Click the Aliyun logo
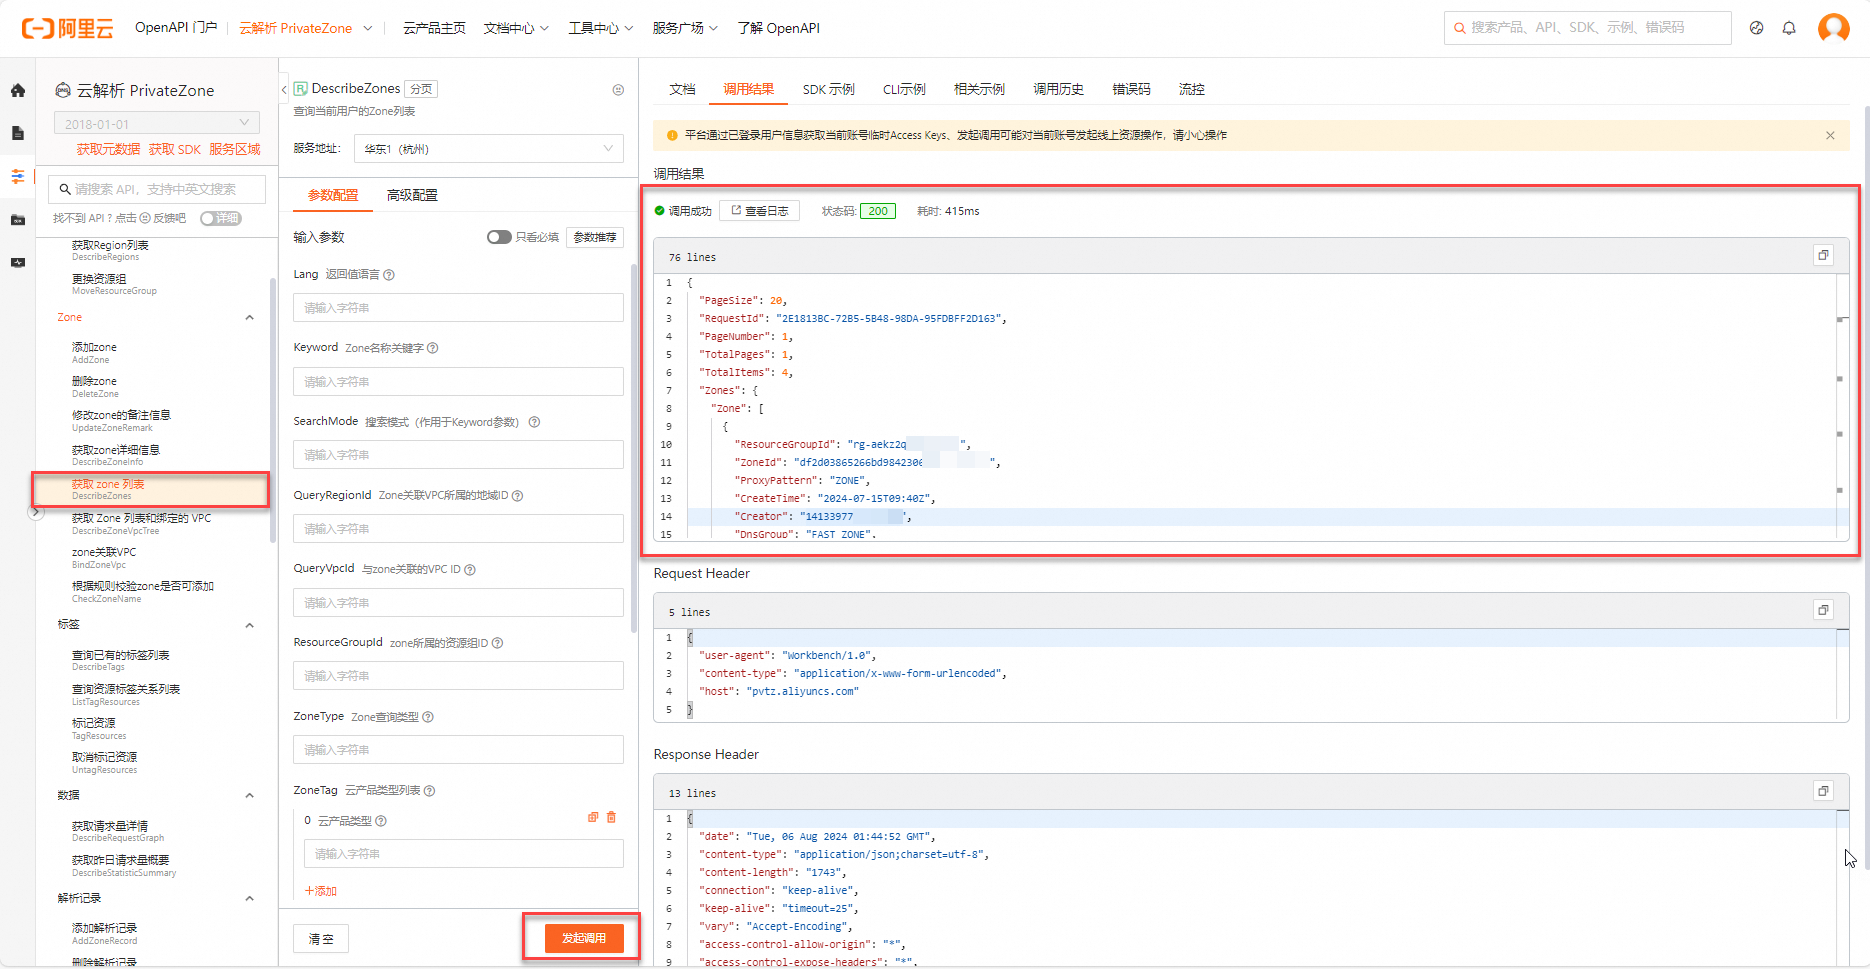 (x=67, y=28)
